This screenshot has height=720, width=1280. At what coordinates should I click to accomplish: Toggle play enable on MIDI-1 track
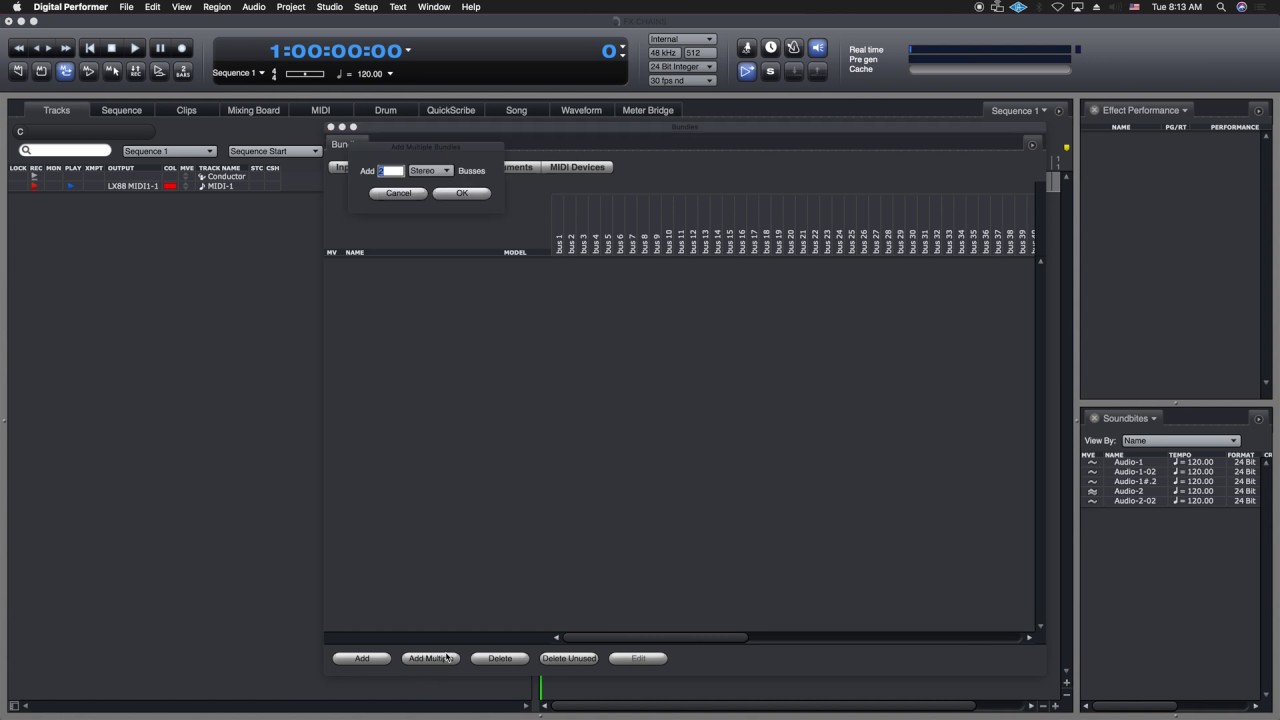[x=70, y=186]
